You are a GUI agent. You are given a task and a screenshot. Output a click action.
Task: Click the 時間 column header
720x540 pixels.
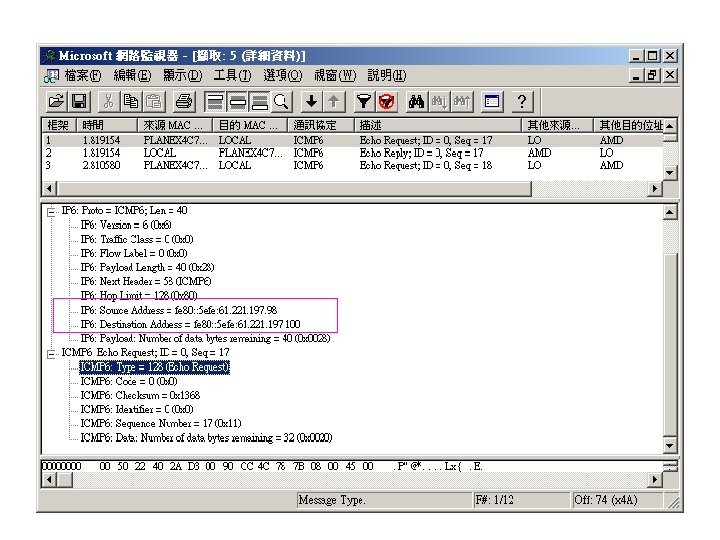(107, 125)
